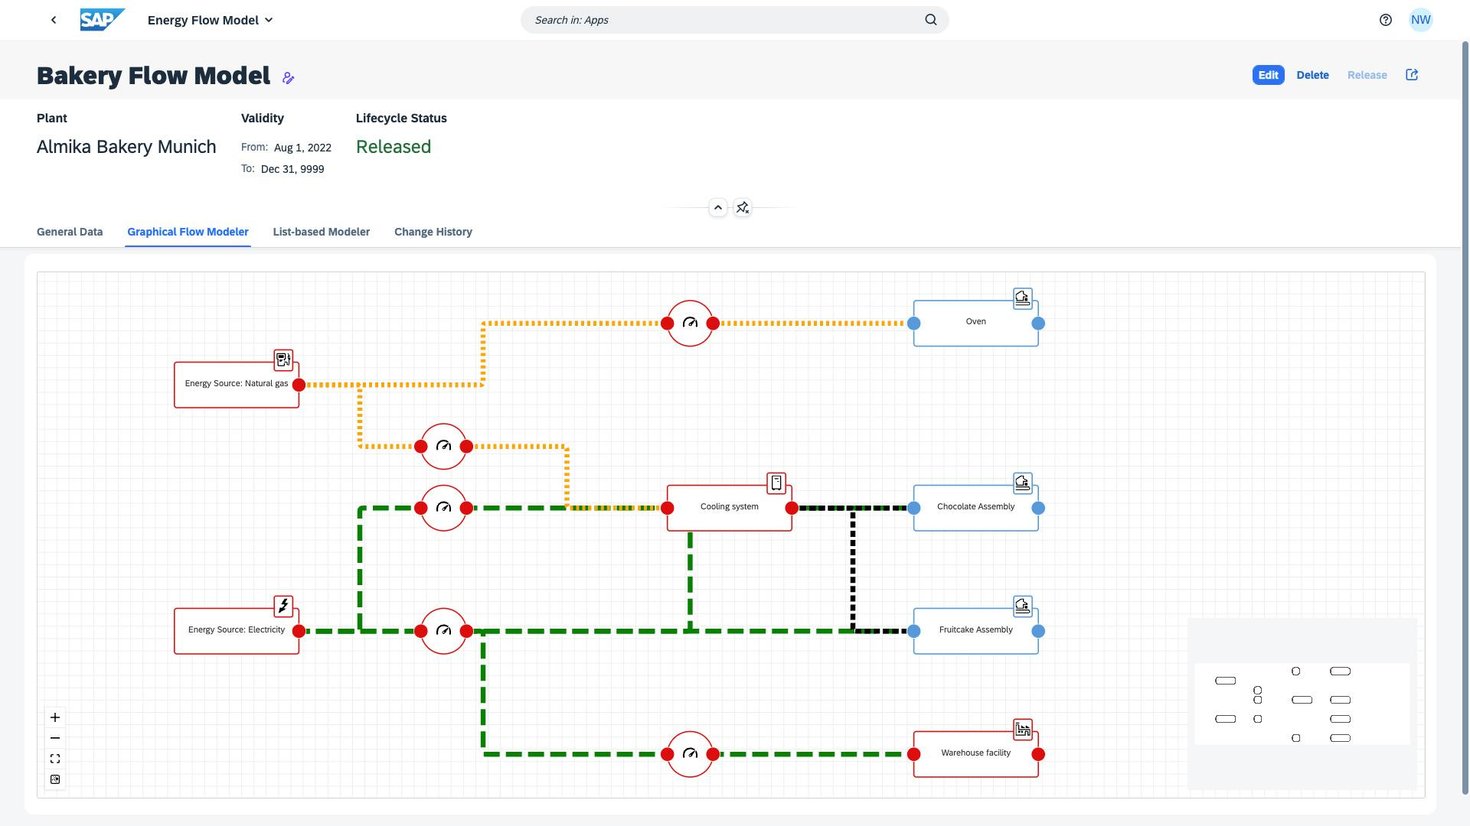Screen dimensions: 1470x826
Task: Open the Search in: Apps scope selector
Action: point(572,19)
